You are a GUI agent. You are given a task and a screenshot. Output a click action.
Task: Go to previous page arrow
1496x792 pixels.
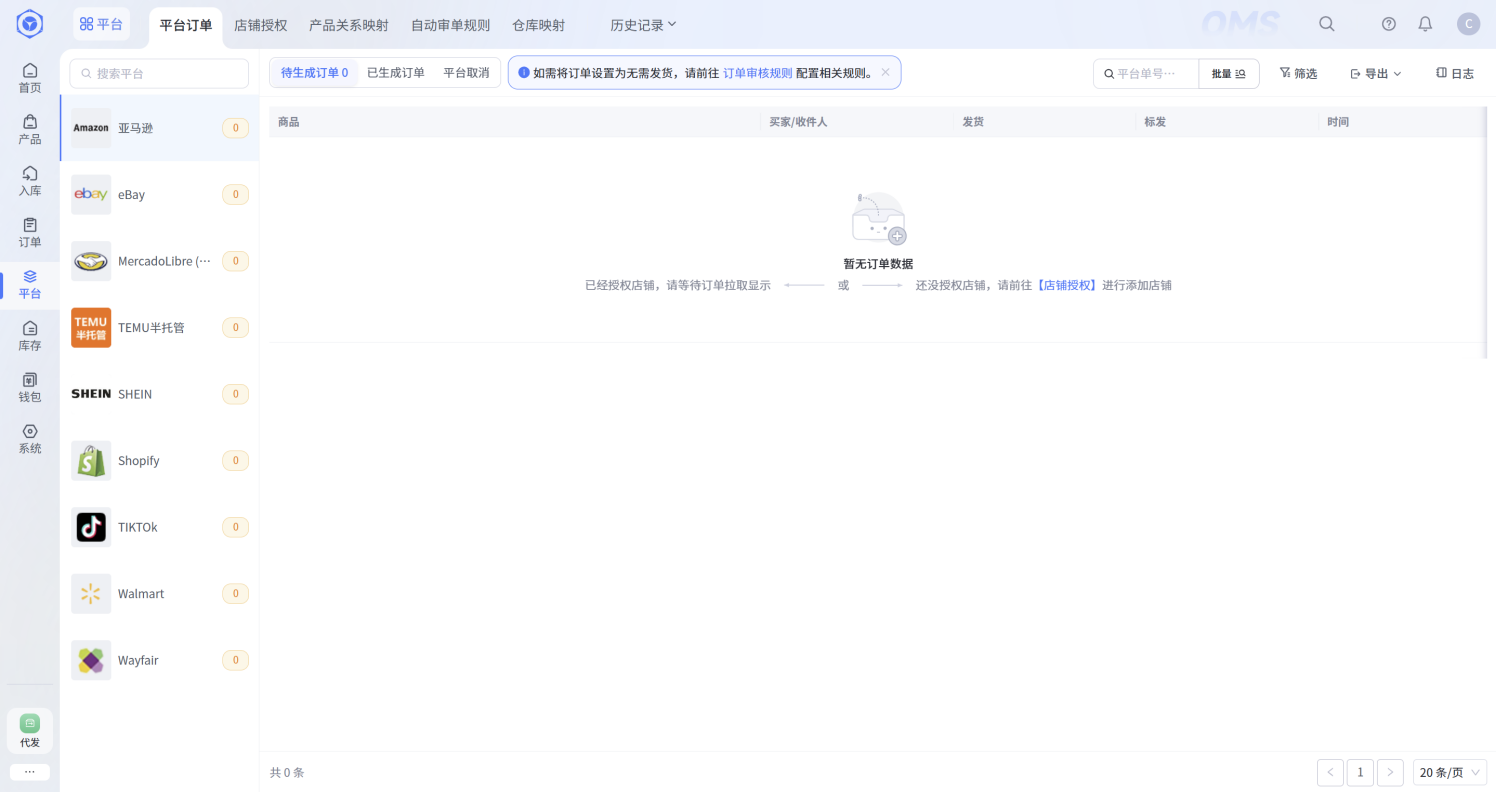(1330, 772)
